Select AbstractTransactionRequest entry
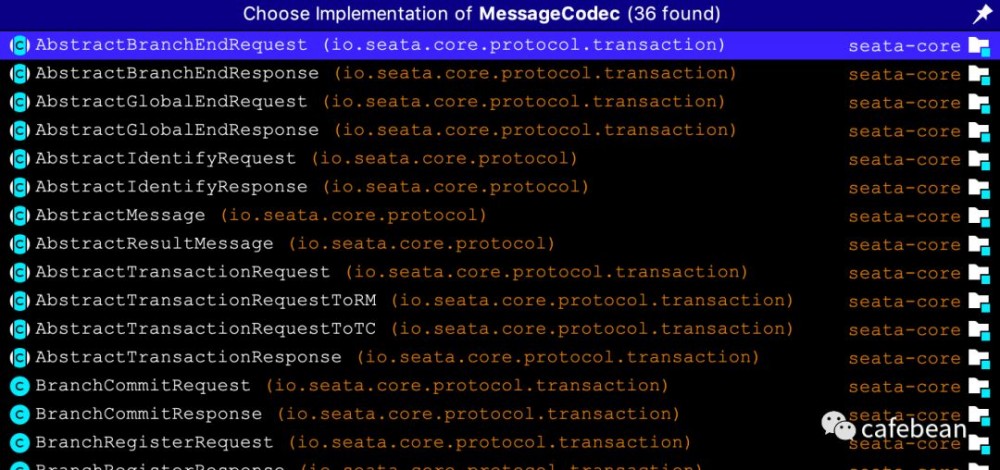Viewport: 1000px width, 470px height. (182, 272)
